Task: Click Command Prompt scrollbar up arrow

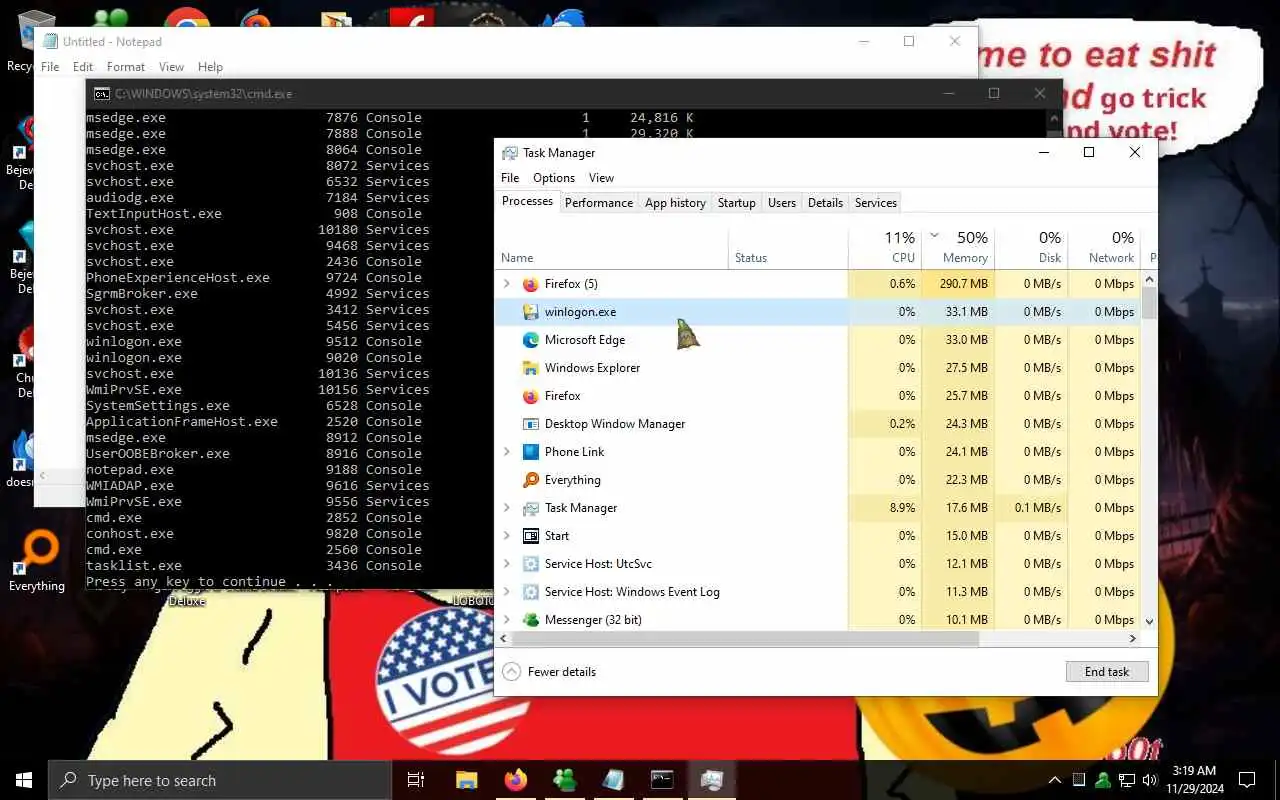Action: 1053,118
